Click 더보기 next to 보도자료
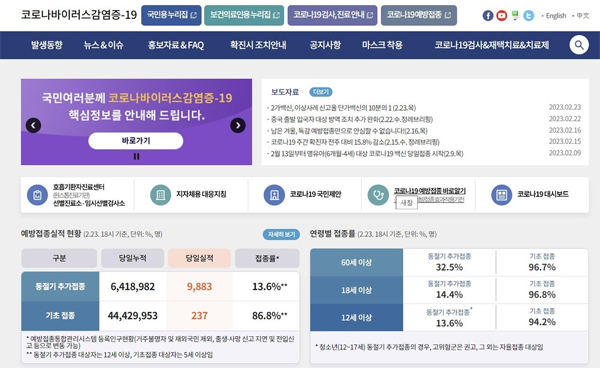 [321, 92]
